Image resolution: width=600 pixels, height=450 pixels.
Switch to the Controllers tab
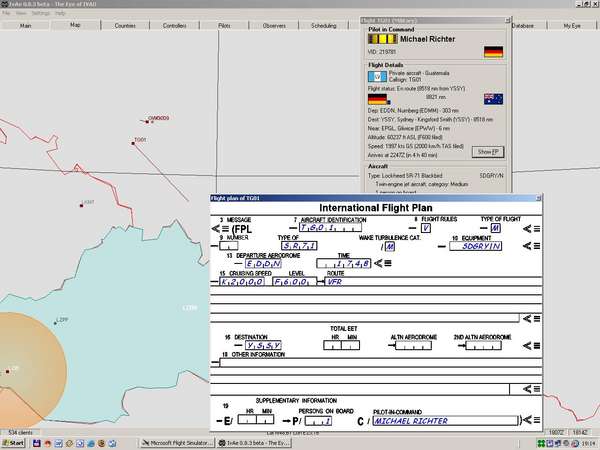[175, 24]
